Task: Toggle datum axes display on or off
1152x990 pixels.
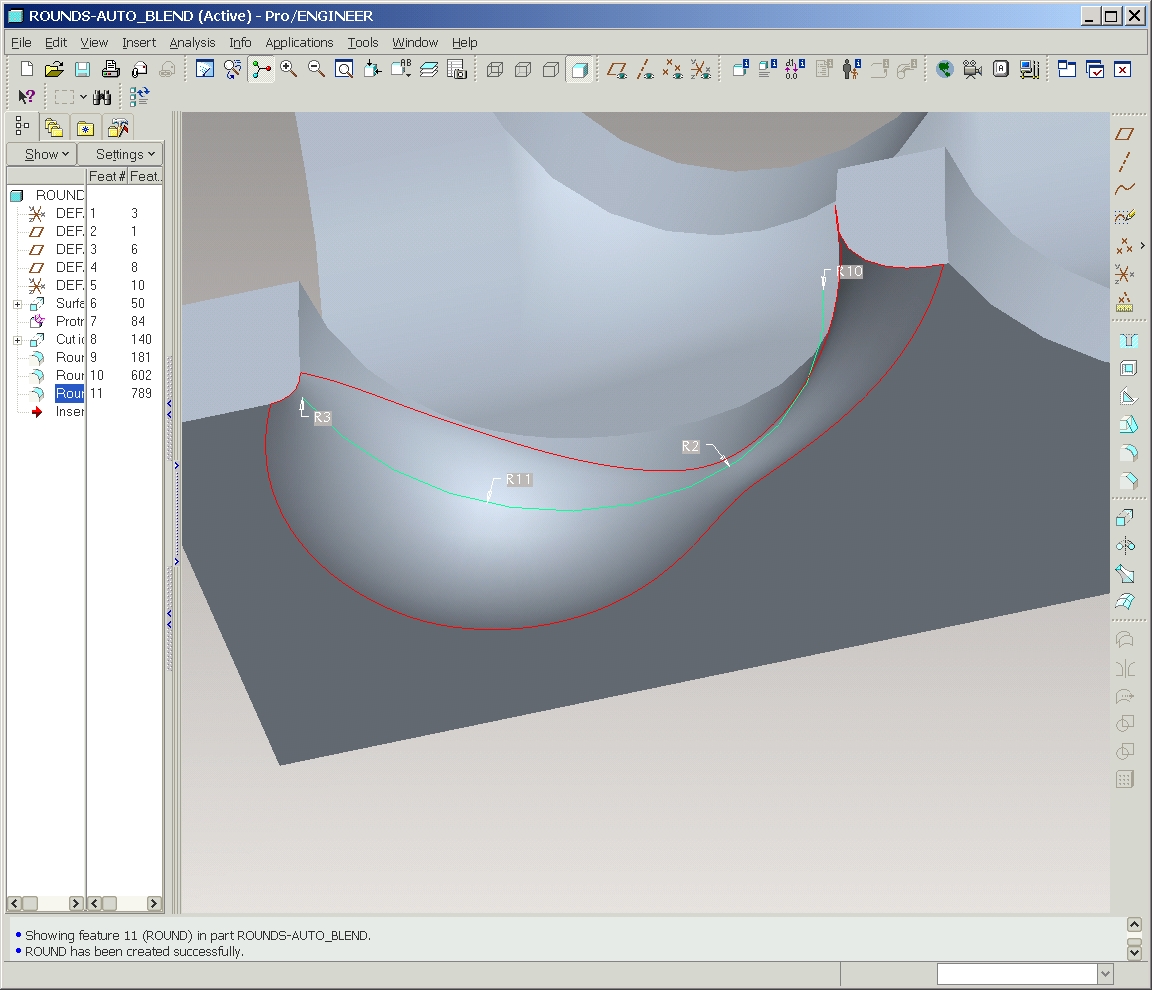Action: point(646,69)
